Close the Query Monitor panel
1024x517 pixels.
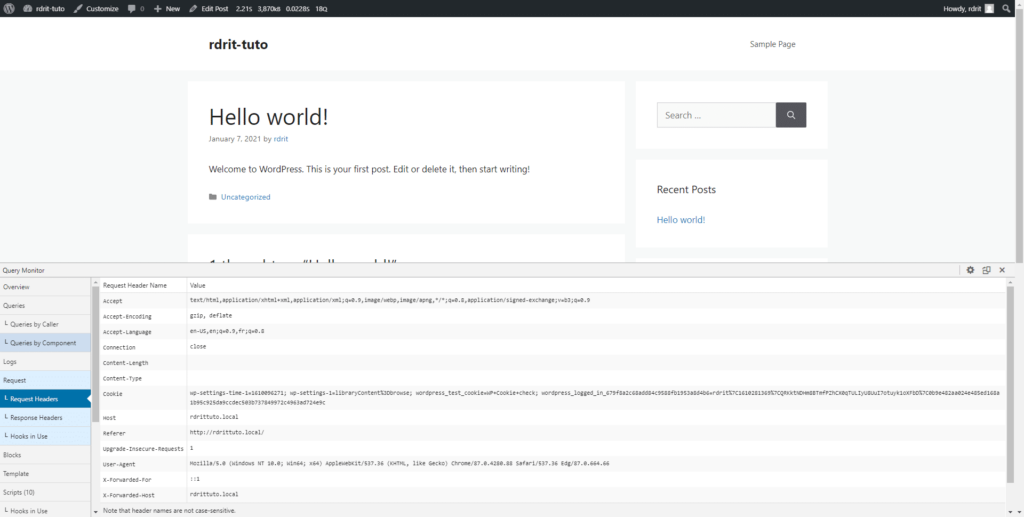coord(1002,270)
